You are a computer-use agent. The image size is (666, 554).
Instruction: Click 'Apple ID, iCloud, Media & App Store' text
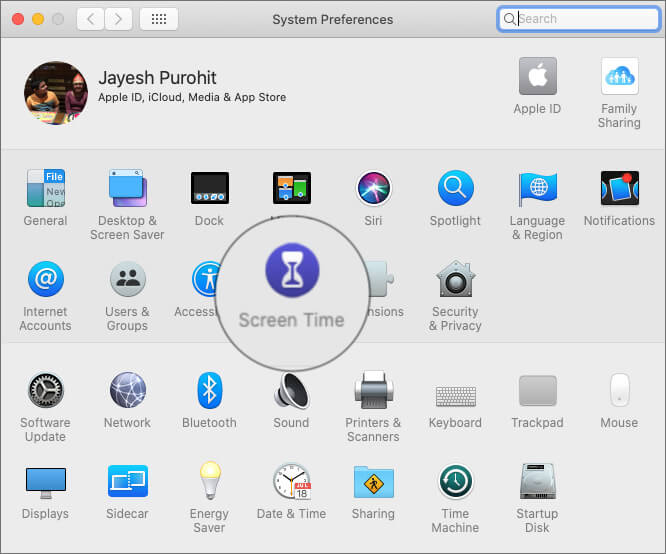click(x=192, y=97)
